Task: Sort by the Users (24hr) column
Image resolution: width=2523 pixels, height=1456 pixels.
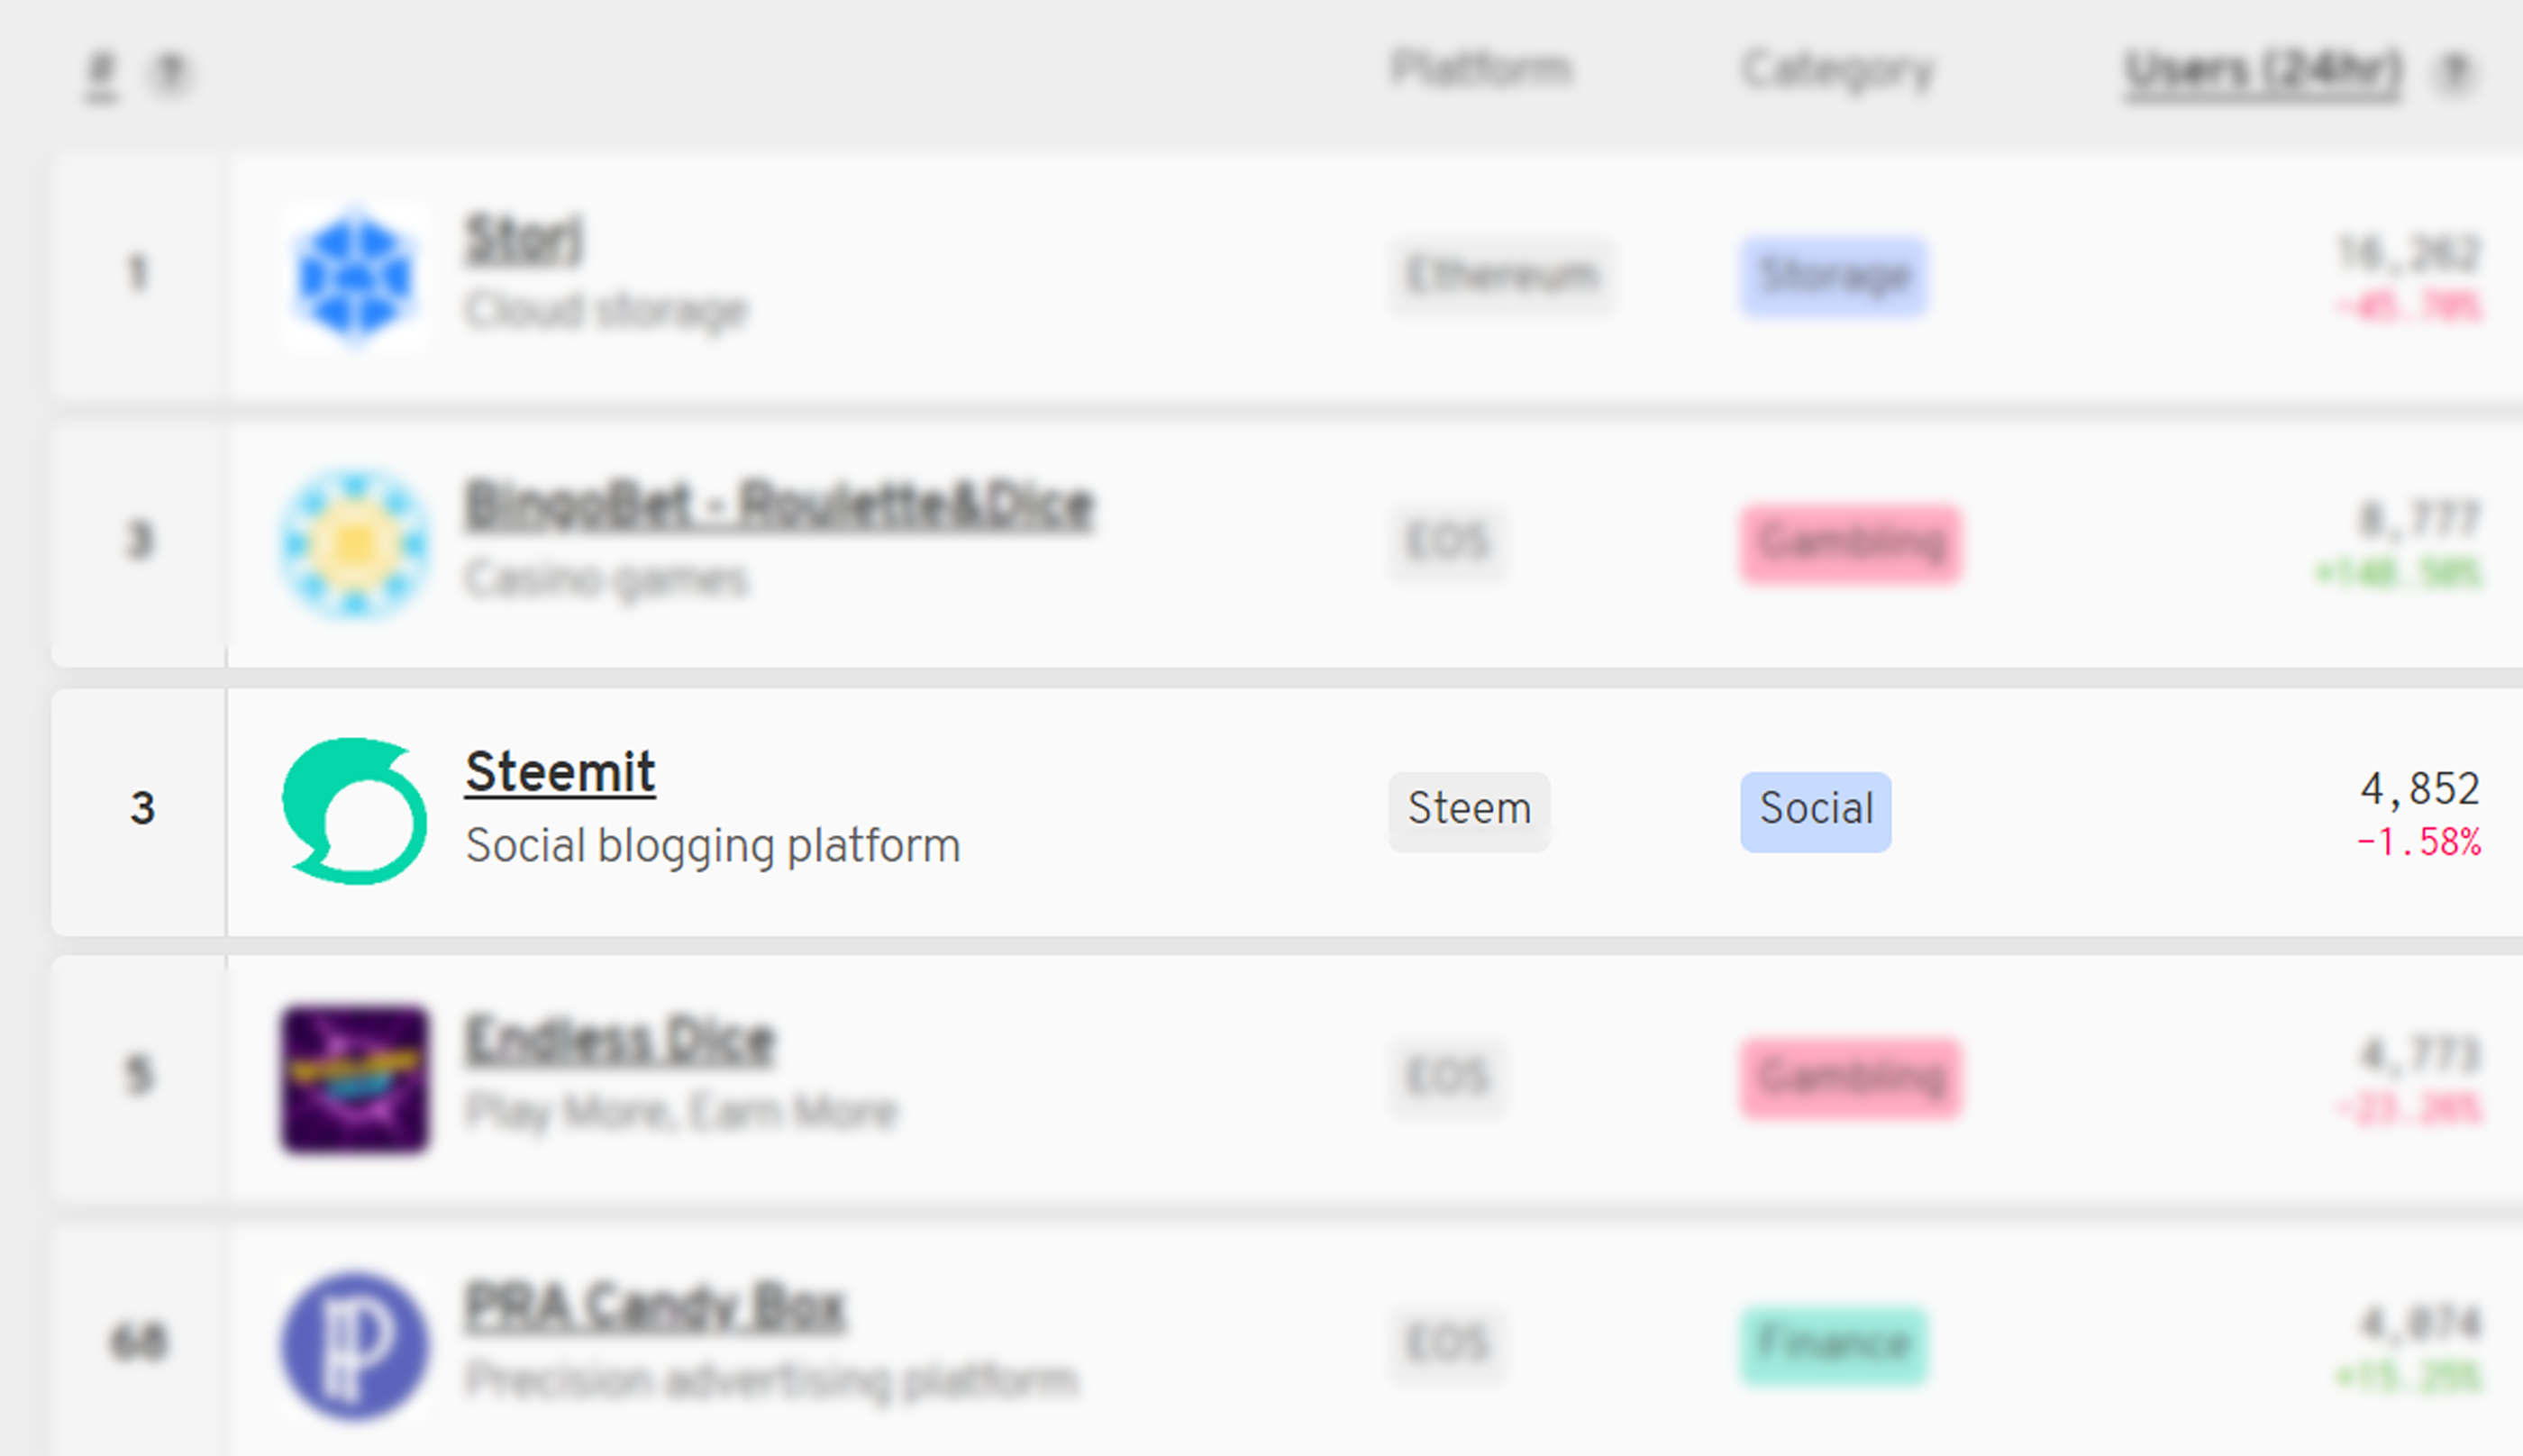Action: (2262, 72)
